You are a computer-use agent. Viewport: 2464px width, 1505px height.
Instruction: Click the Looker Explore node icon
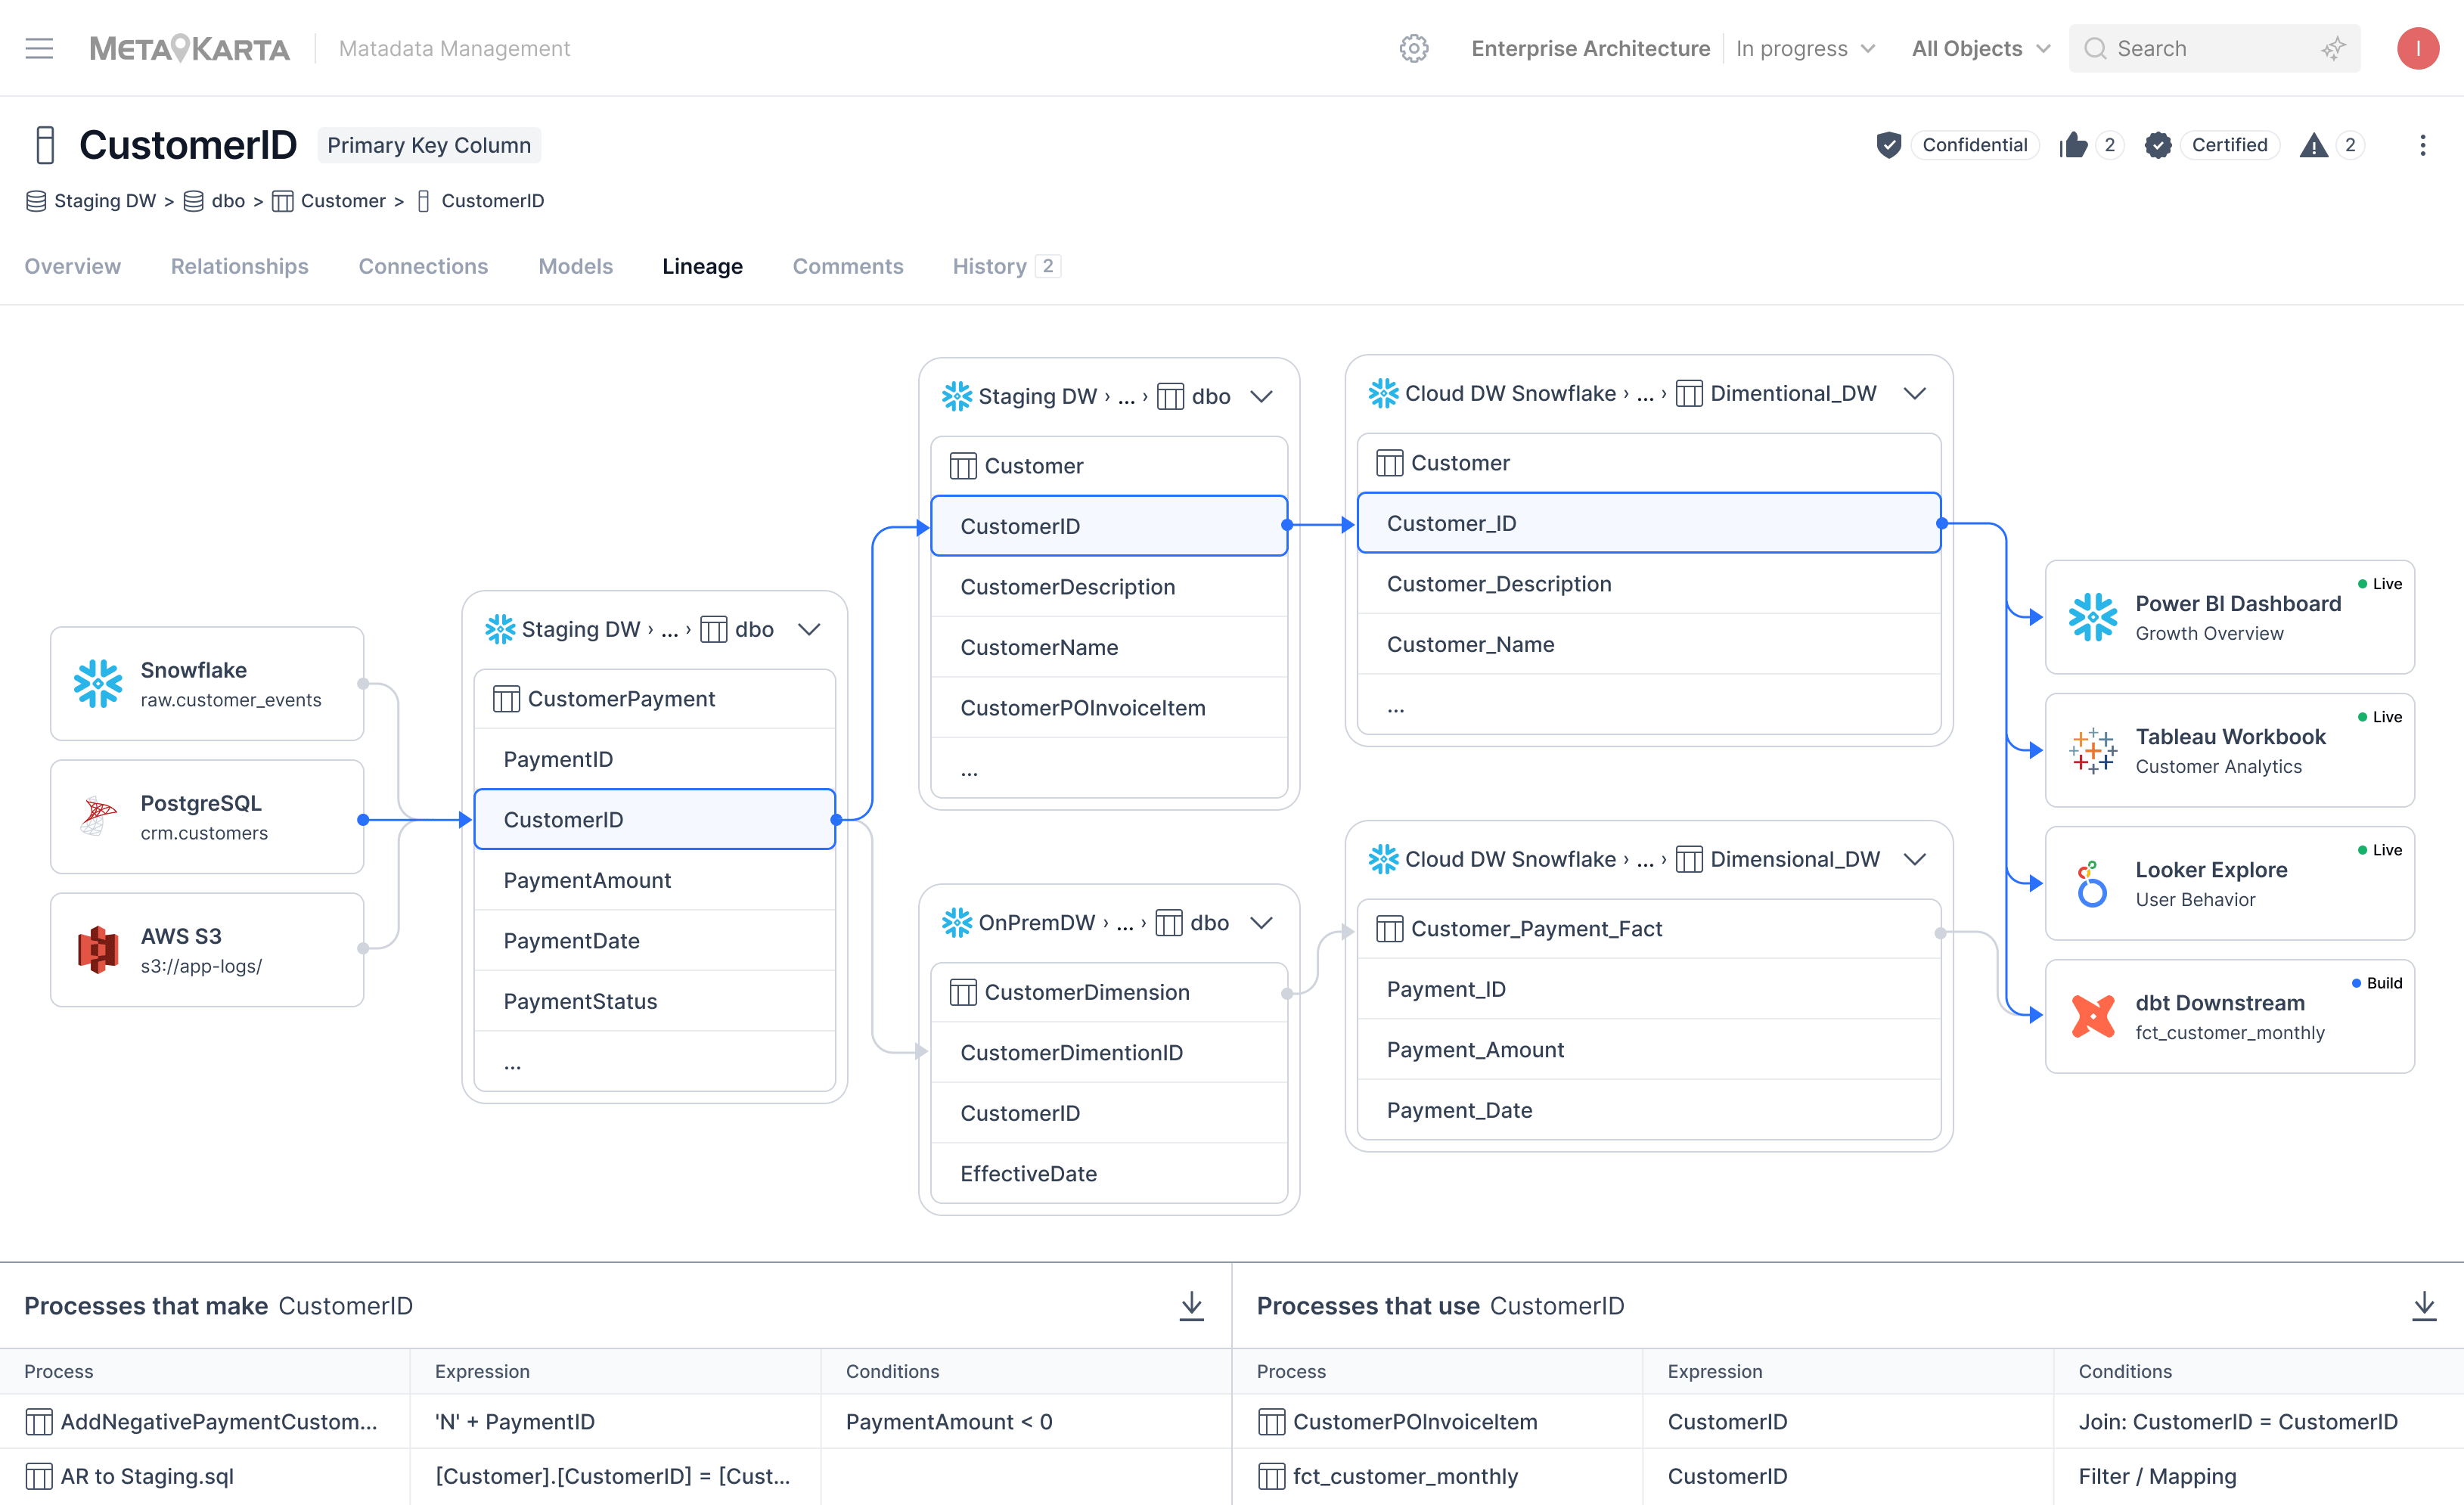tap(2092, 883)
